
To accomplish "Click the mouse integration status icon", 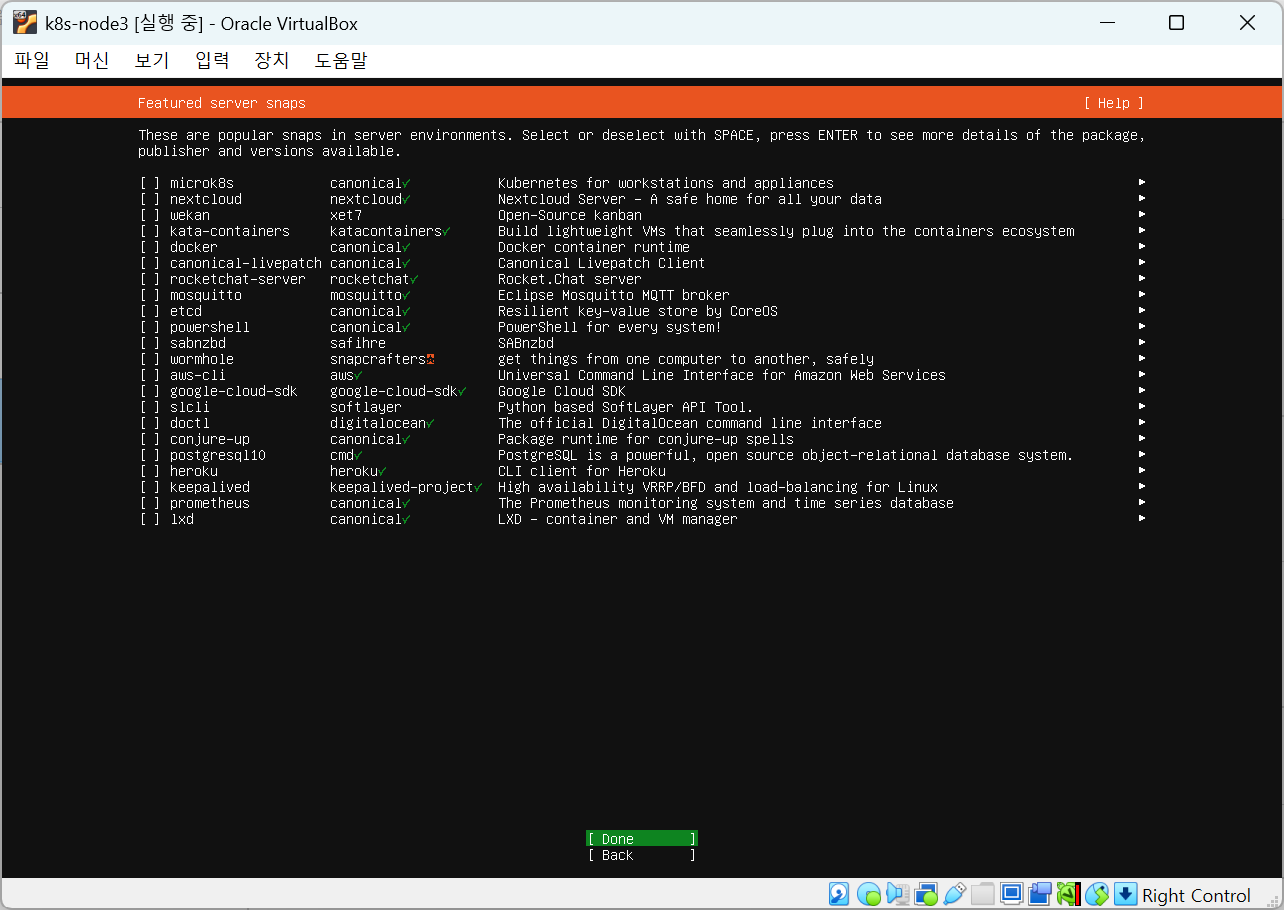I will point(1098,894).
